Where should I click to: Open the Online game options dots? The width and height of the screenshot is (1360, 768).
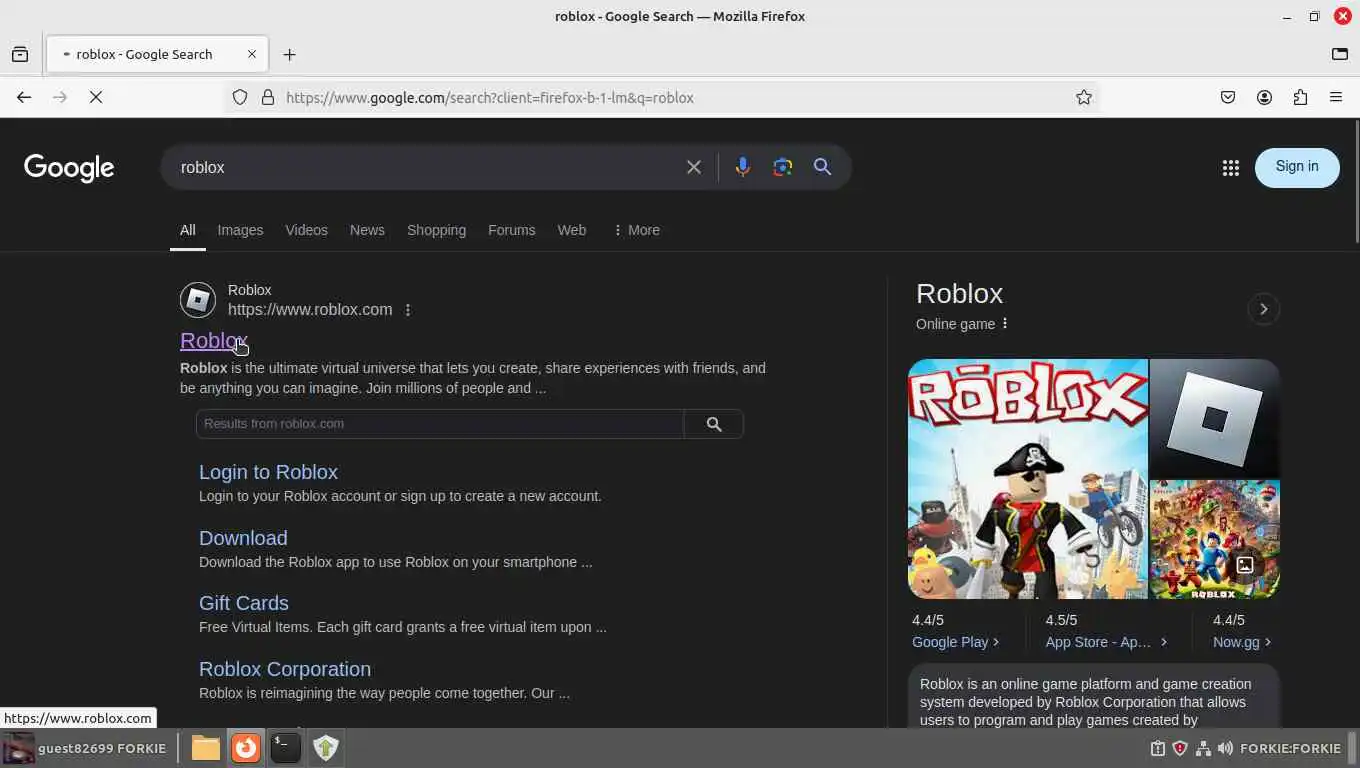click(x=1005, y=323)
